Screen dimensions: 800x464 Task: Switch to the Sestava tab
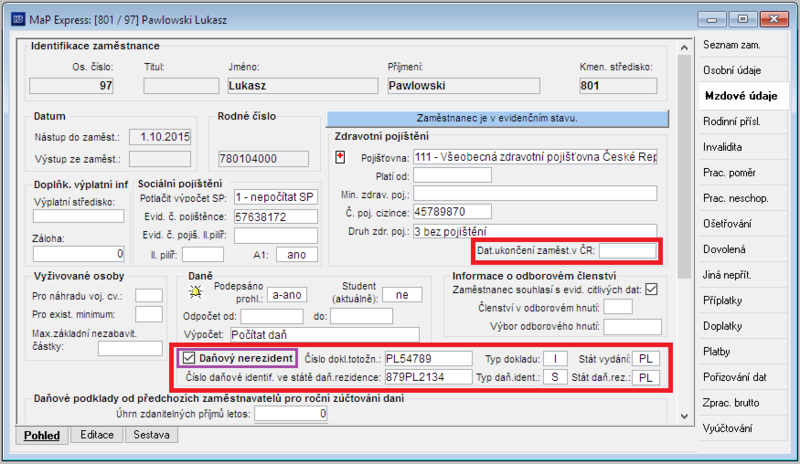pos(152,434)
